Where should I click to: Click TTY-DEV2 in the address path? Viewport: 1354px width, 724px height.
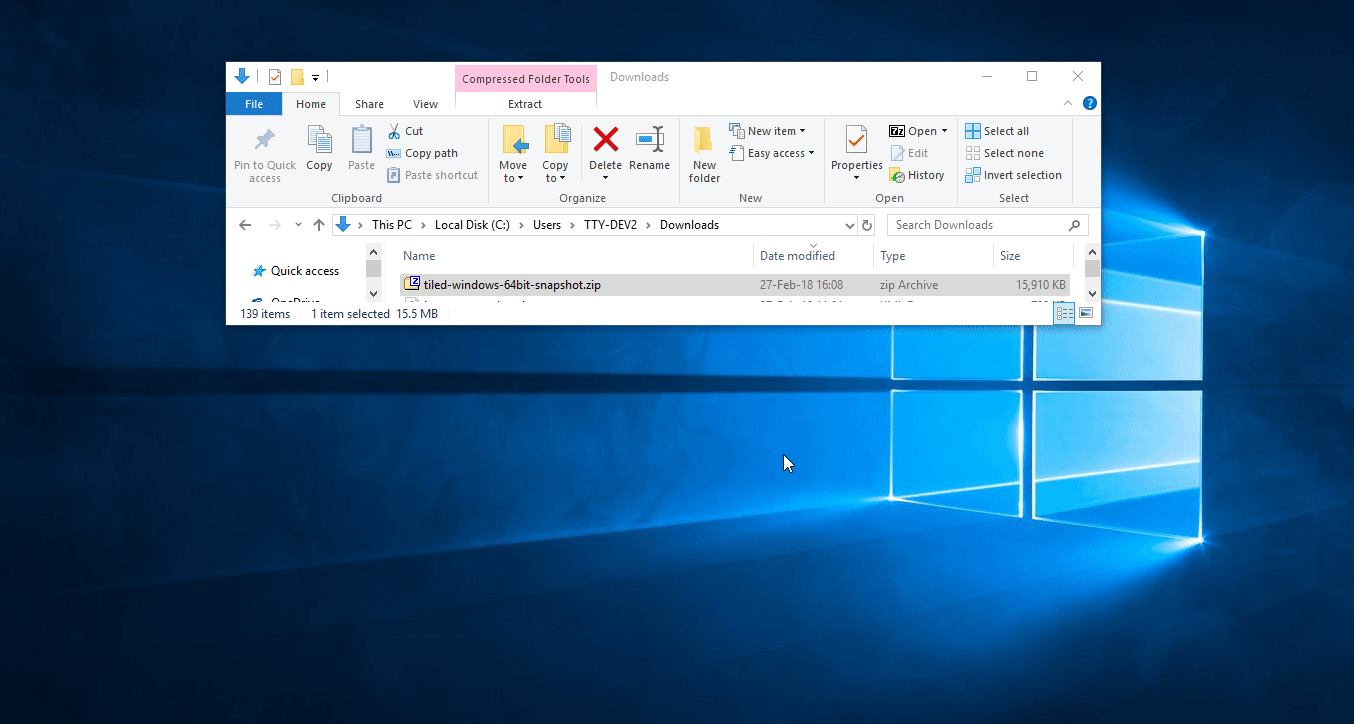click(x=612, y=225)
